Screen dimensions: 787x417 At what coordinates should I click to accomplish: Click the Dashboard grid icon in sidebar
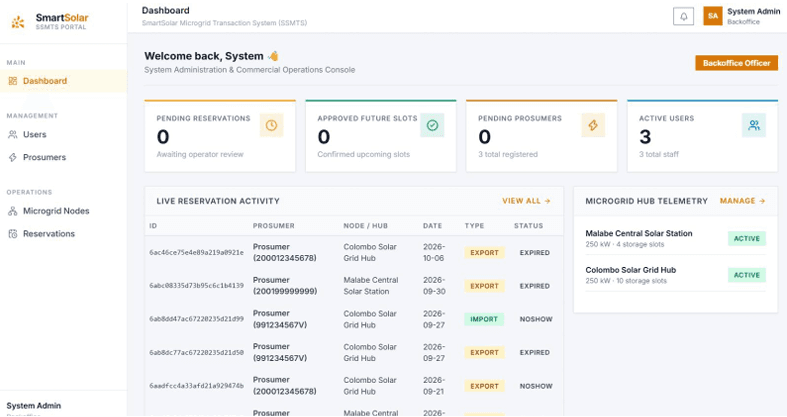pyautogui.click(x=13, y=81)
